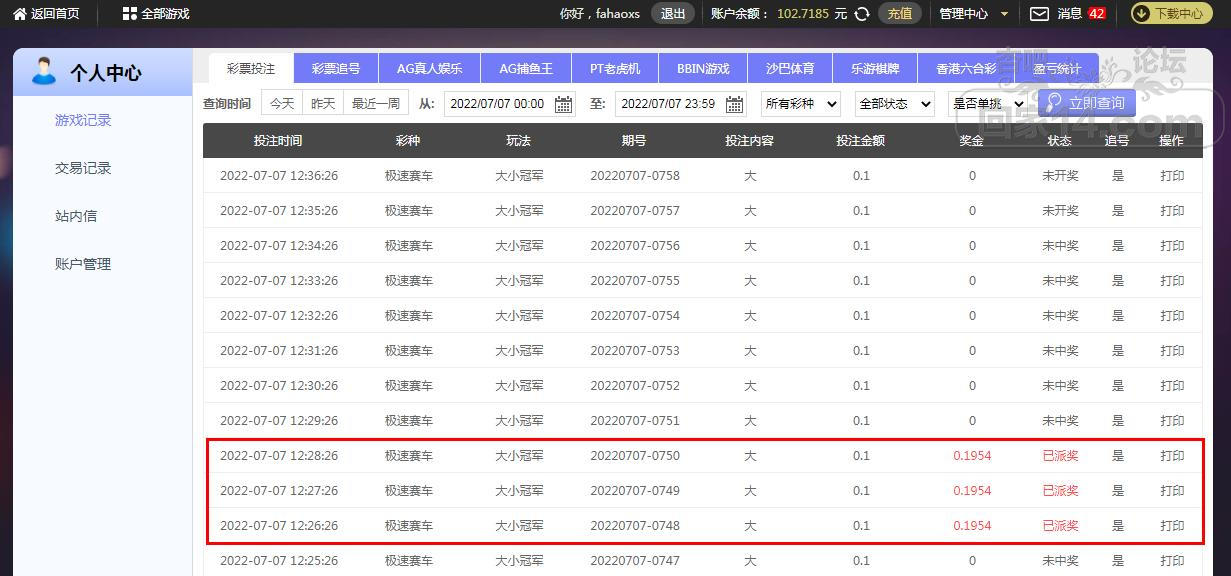Open the 是否单挑 dropdown
The image size is (1231, 576).
(x=988, y=104)
